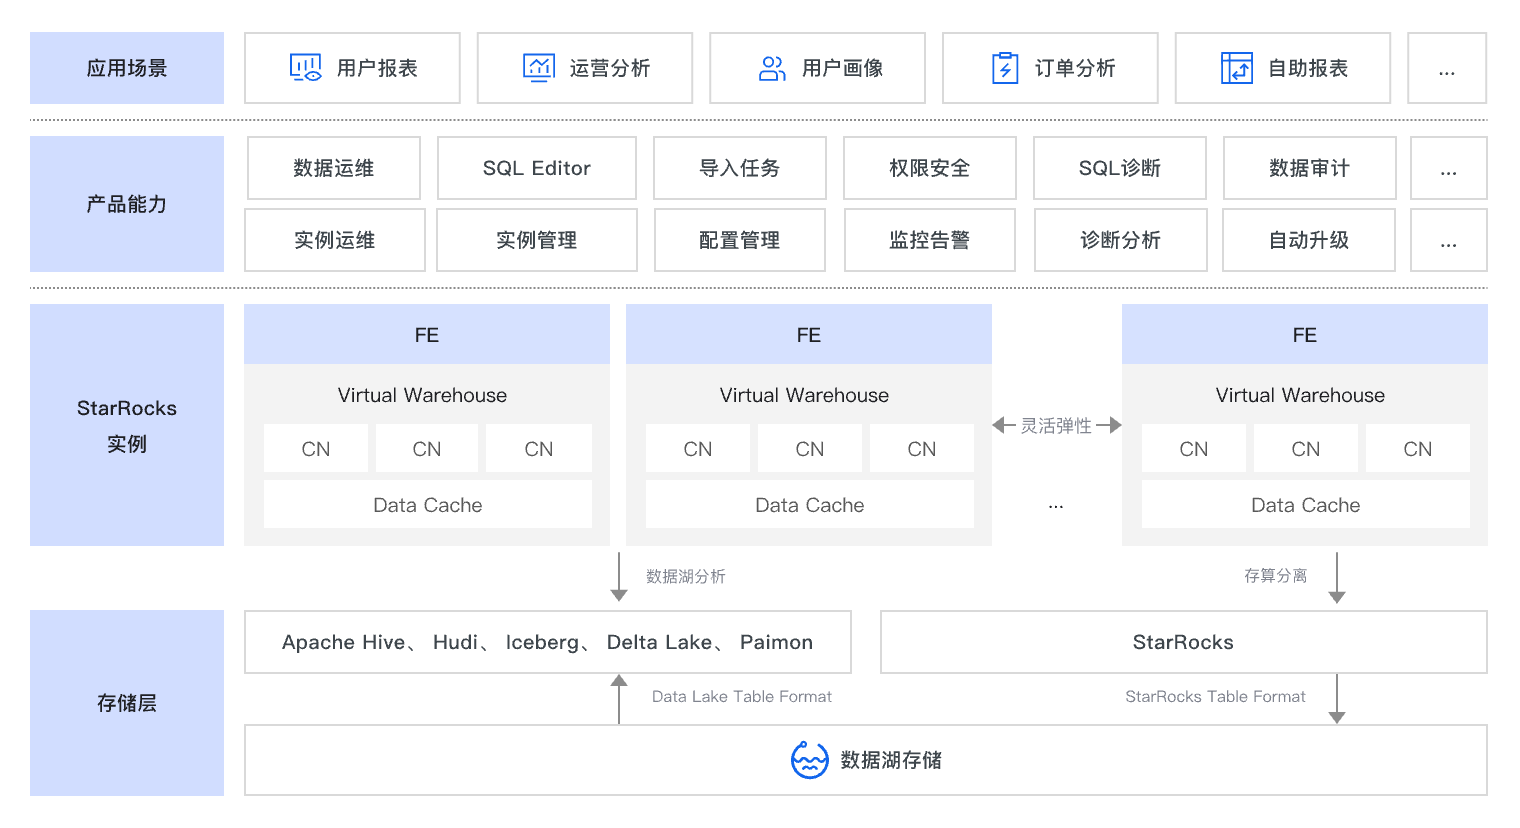Enable 自动升级 automatic upgrades
Image resolution: width=1520 pixels, height=828 pixels.
[x=1308, y=240]
